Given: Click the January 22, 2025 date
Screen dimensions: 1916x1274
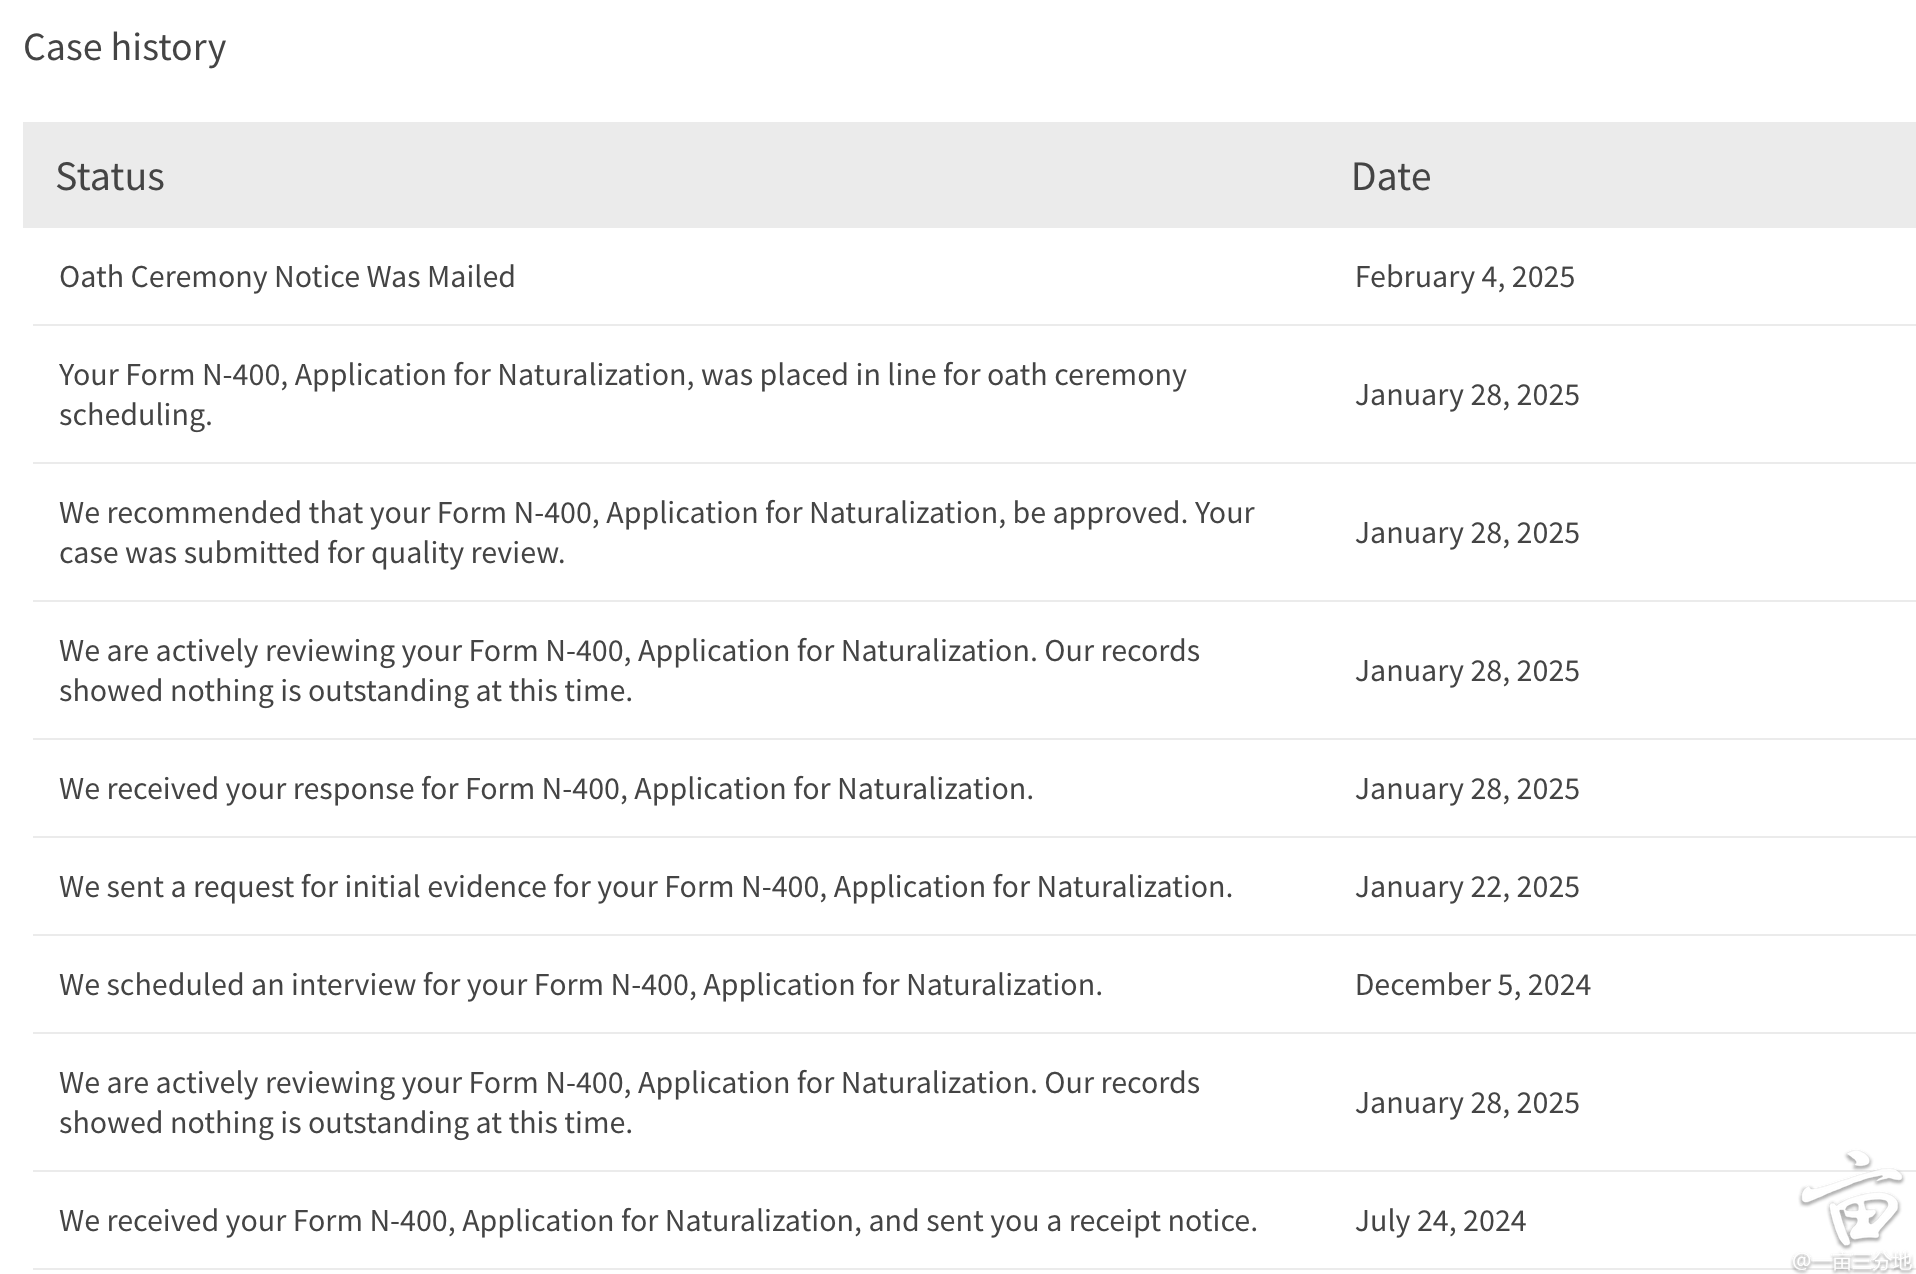Looking at the screenshot, I should point(1466,886).
